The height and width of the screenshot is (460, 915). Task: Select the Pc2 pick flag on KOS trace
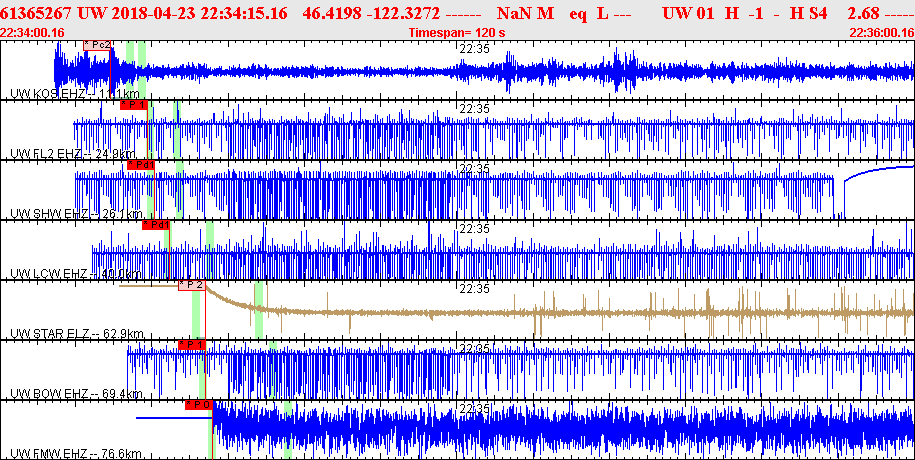click(97, 46)
